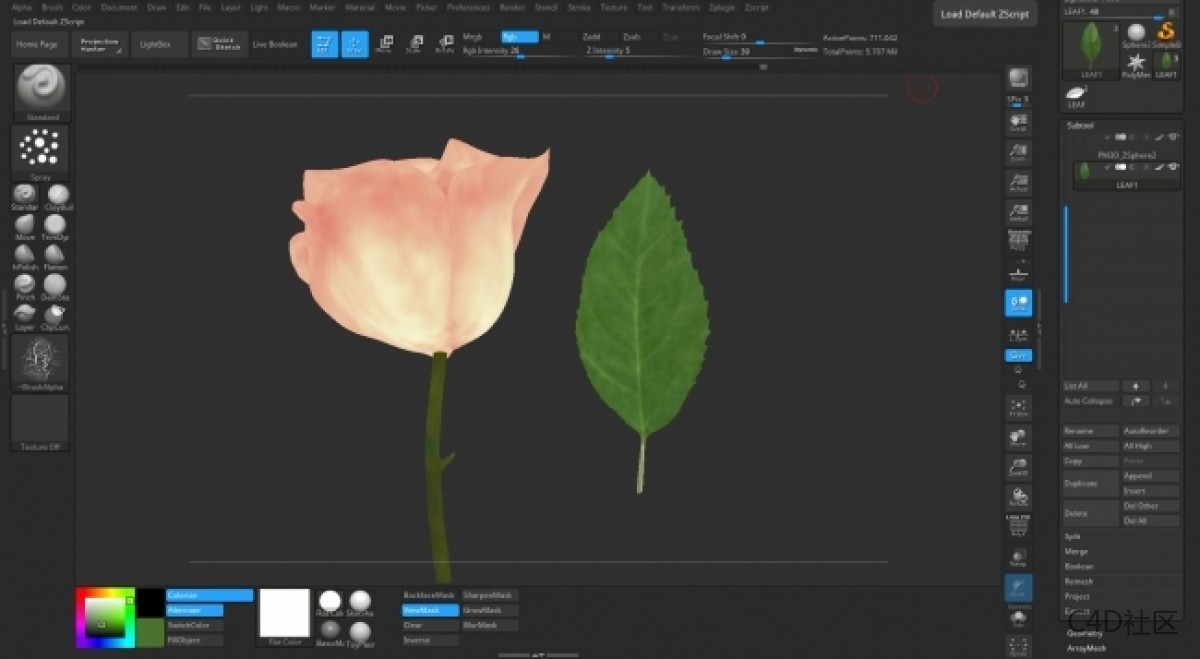Click the BPR render icon
1200x659 pixels.
[x=1018, y=79]
